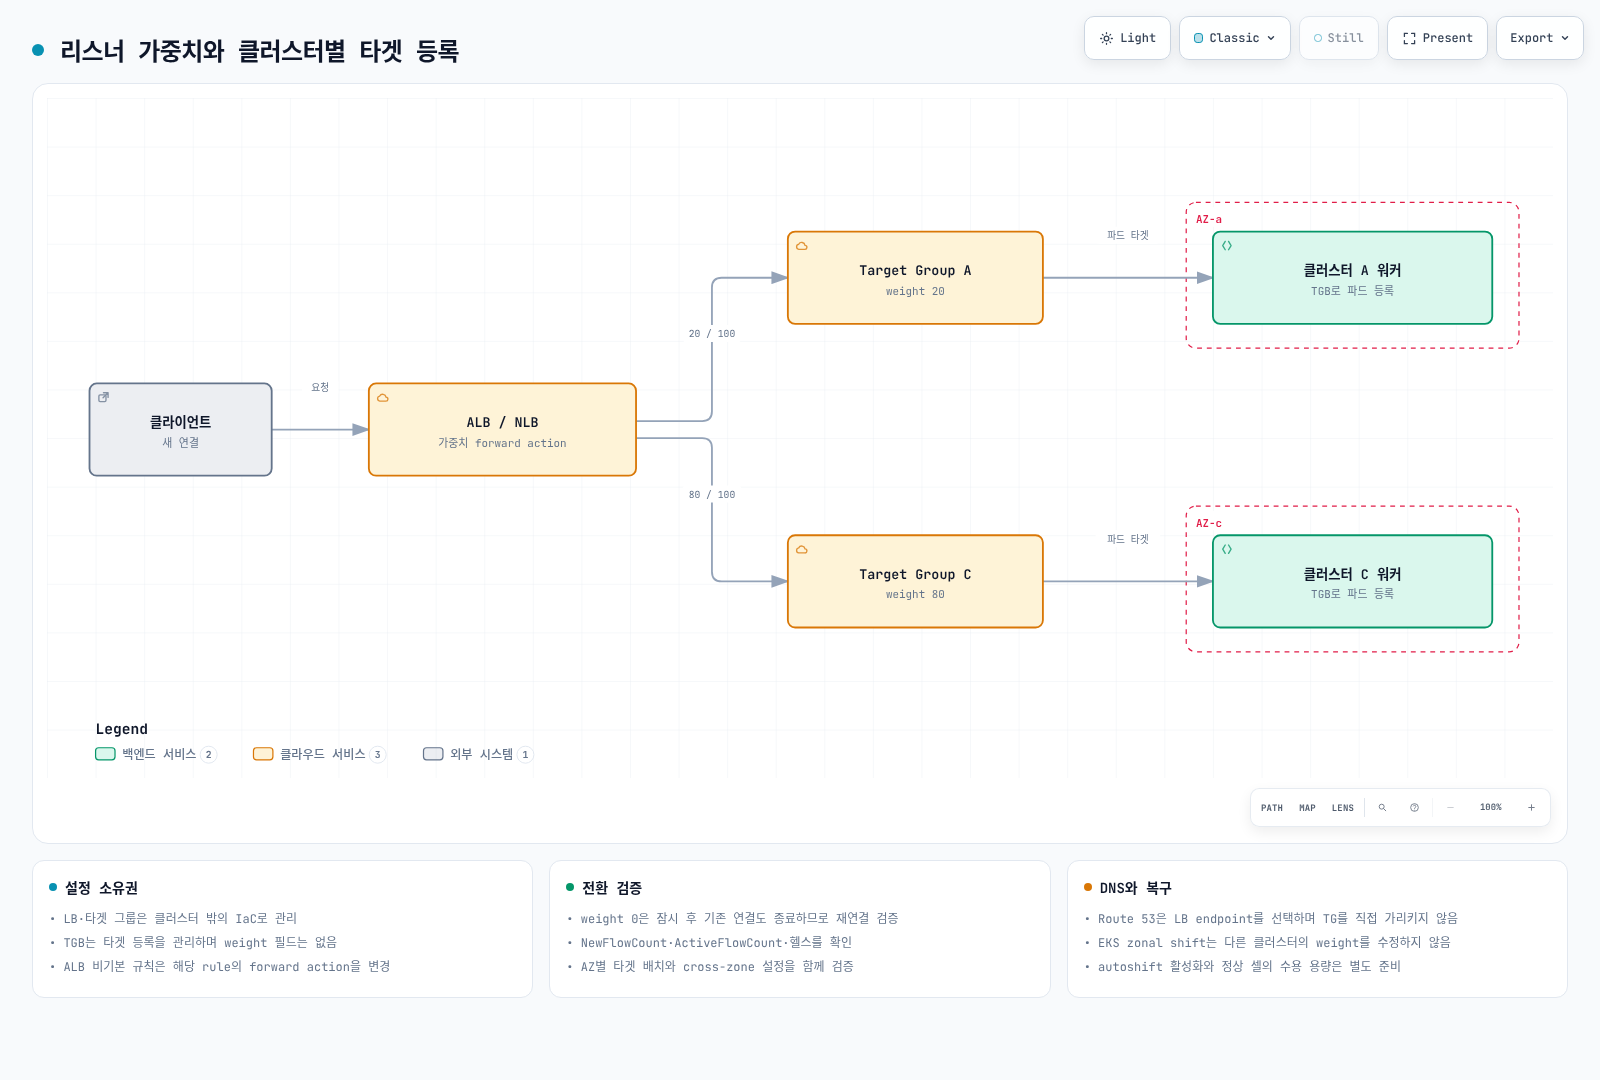Screen dimensions: 1600x1080
Task: Switch to MAP mode
Action: pos(1307,808)
